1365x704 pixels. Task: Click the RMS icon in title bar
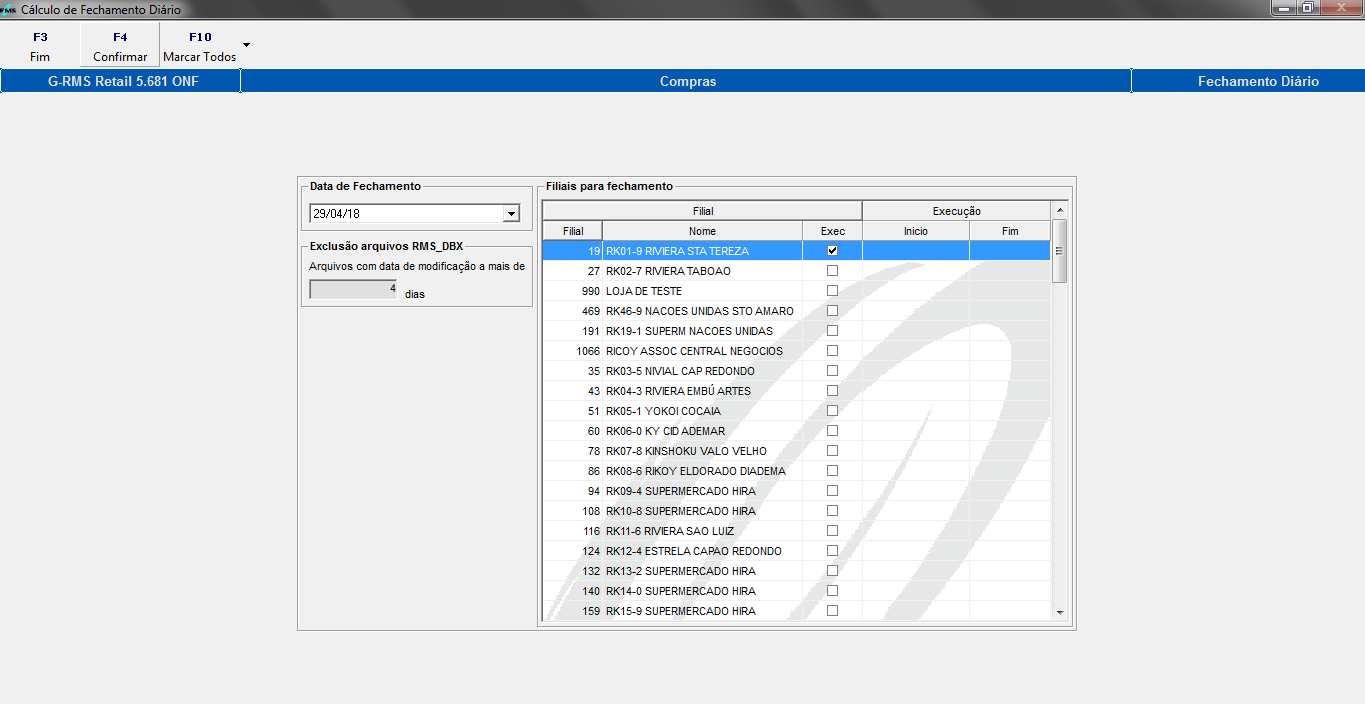click(9, 9)
